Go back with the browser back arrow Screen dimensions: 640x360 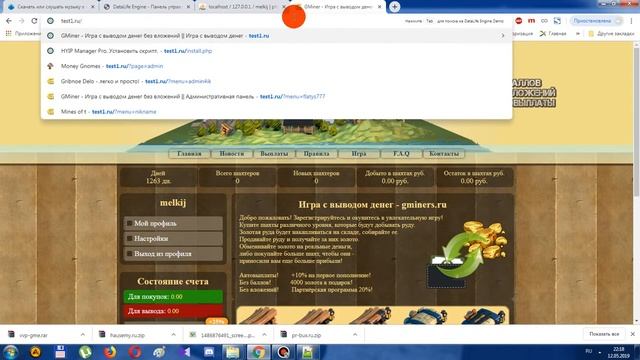[x=9, y=21]
